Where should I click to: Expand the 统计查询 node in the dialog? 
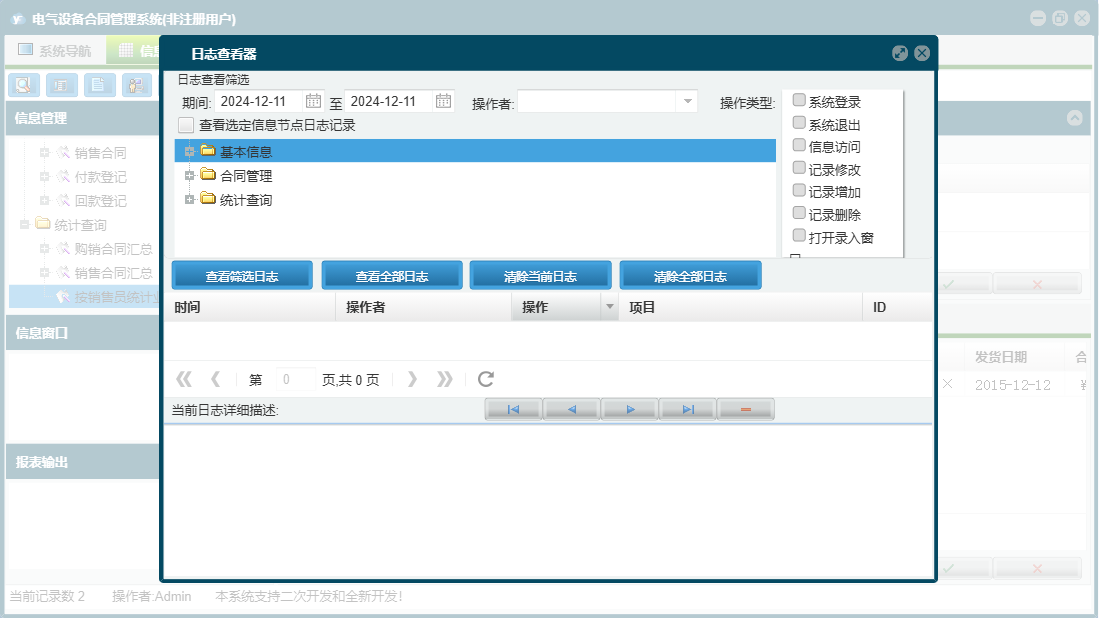(x=189, y=200)
